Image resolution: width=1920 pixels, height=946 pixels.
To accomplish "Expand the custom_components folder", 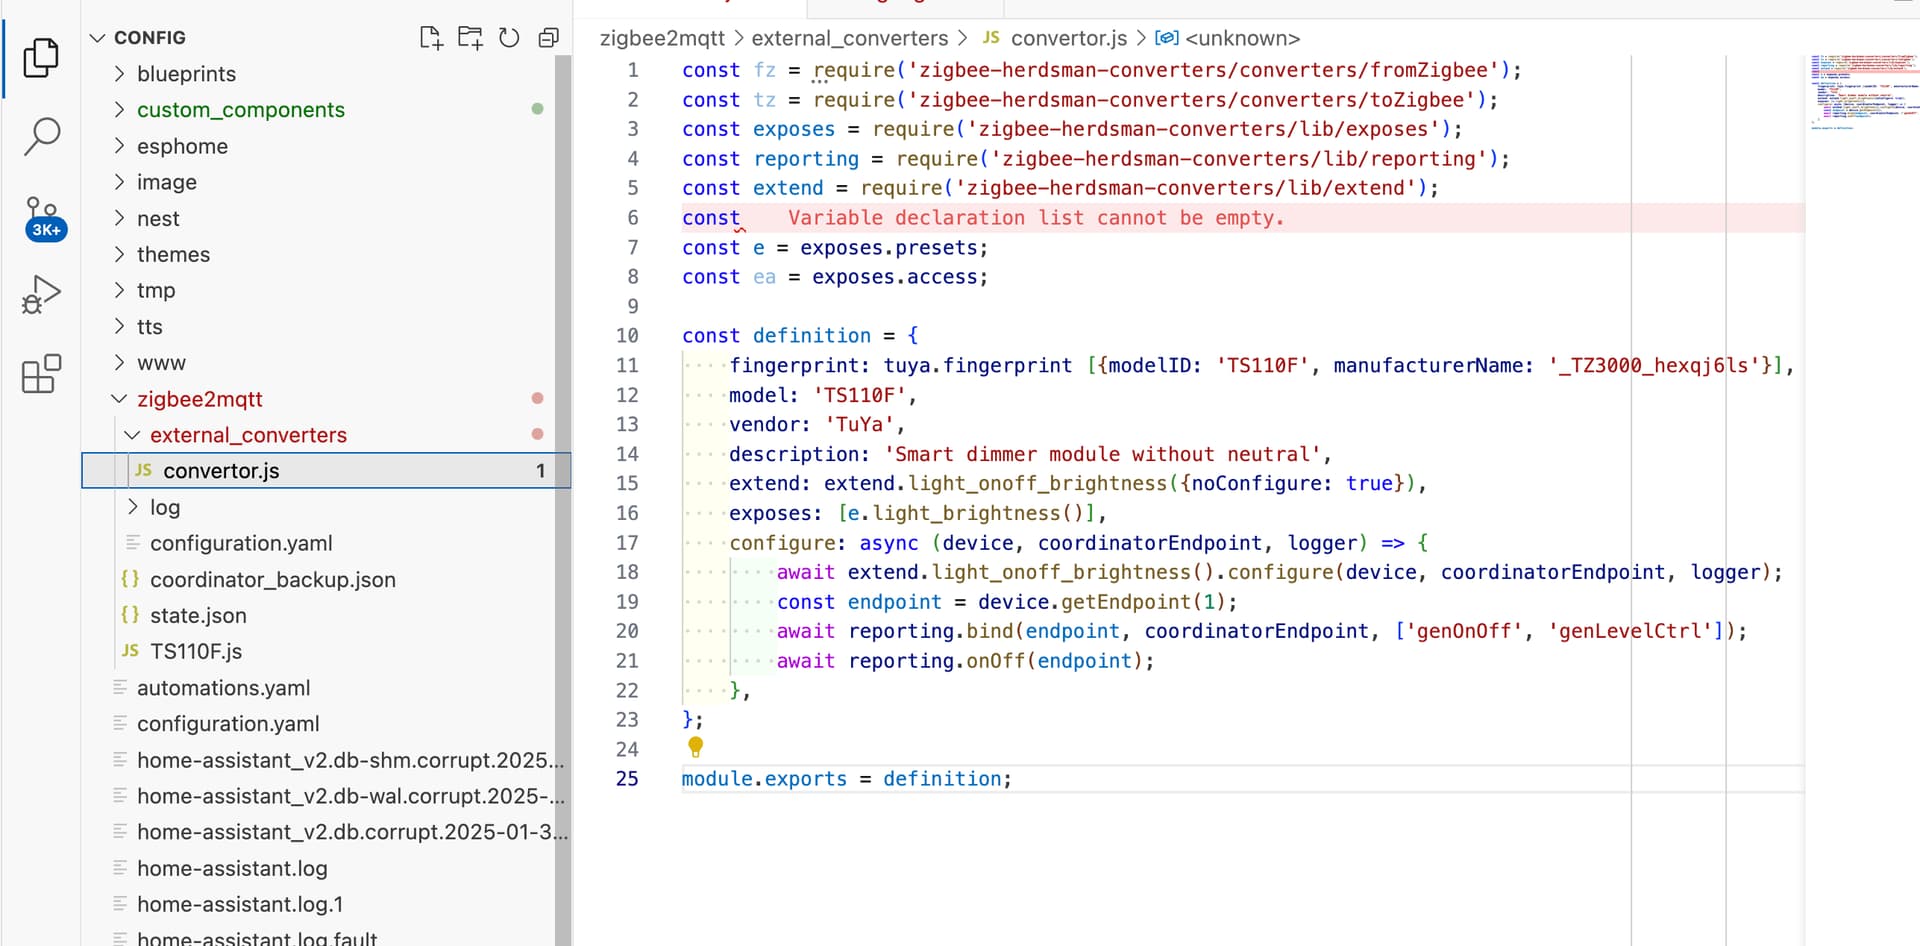I will tap(240, 110).
